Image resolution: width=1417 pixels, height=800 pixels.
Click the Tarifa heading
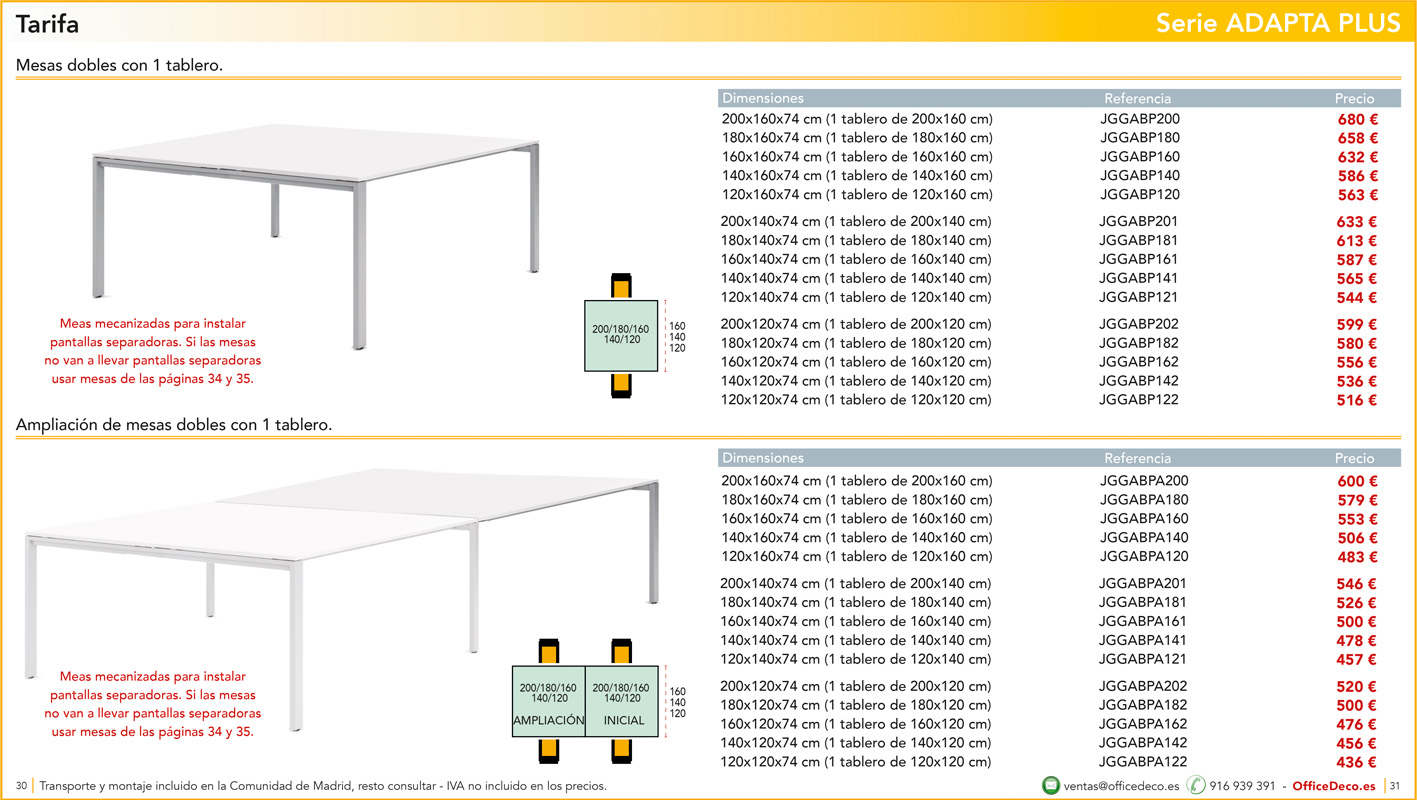pyautogui.click(x=47, y=23)
